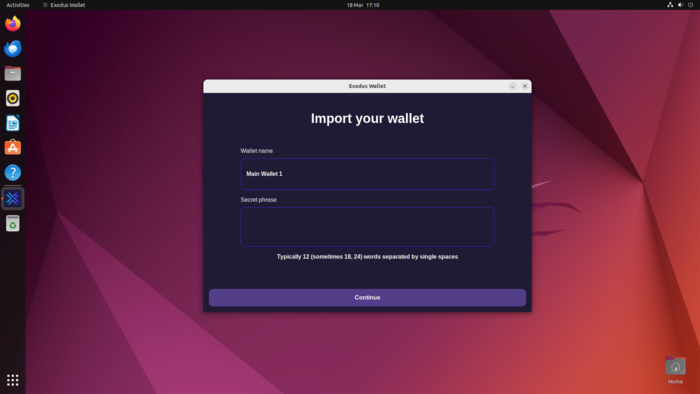This screenshot has height=394, width=700.
Task: Open Ubuntu Software store icon
Action: click(x=12, y=148)
